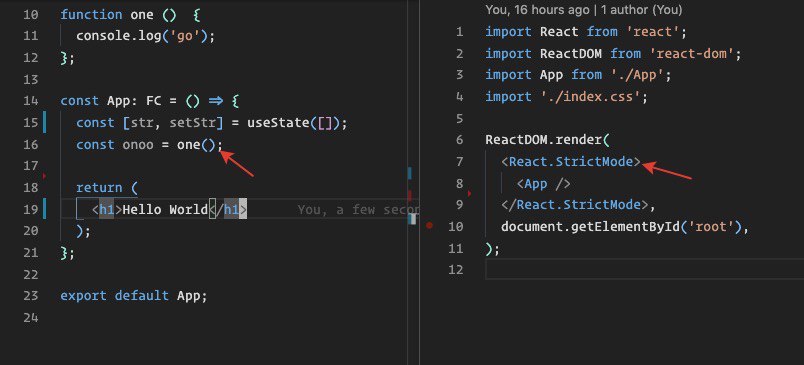Viewport: 804px width, 365px height.
Task: Click the deleted-lines red triangle above line 9
Action: (x=470, y=194)
